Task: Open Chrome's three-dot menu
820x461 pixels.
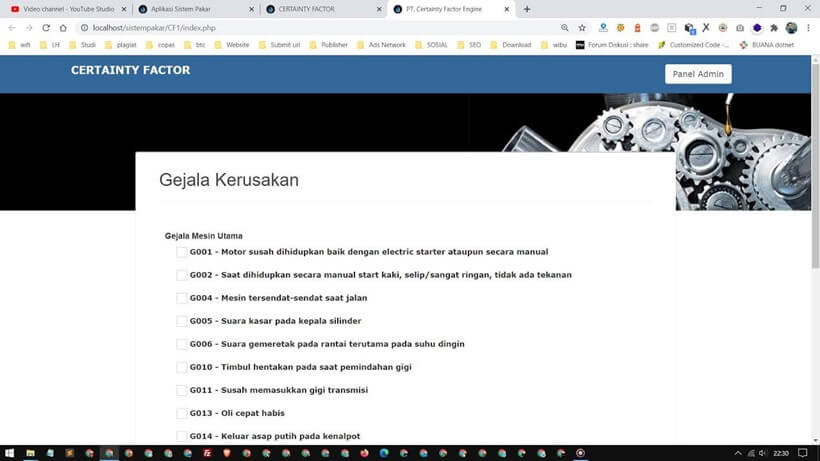Action: pyautogui.click(x=809, y=28)
